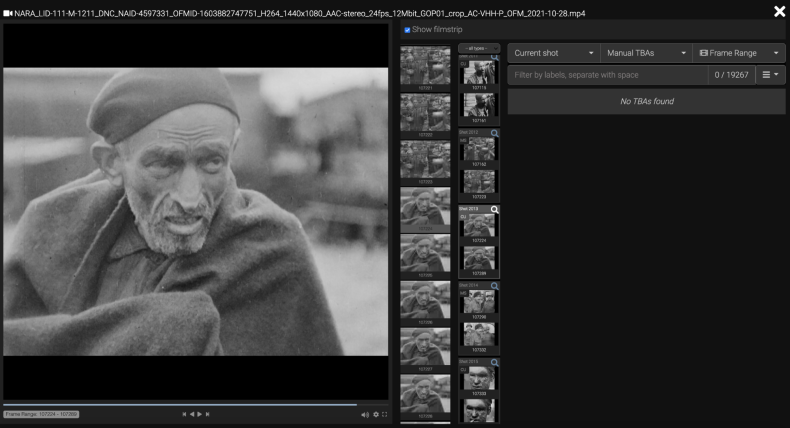
Task: Click the No TBAs found message
Action: pyautogui.click(x=646, y=101)
